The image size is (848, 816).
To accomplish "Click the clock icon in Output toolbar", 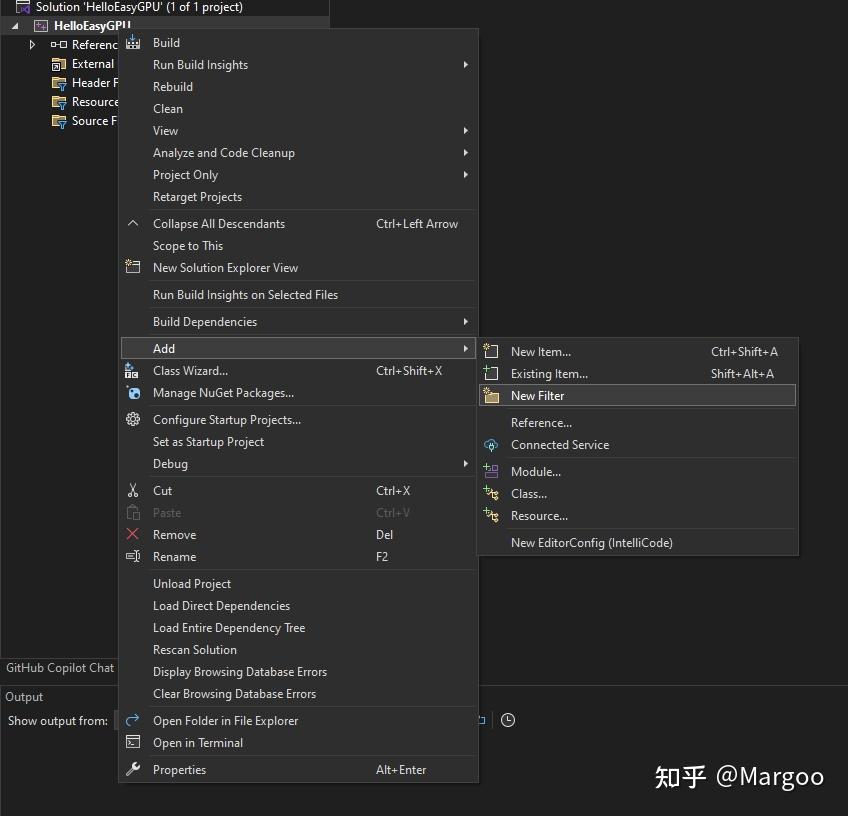I will [x=508, y=720].
